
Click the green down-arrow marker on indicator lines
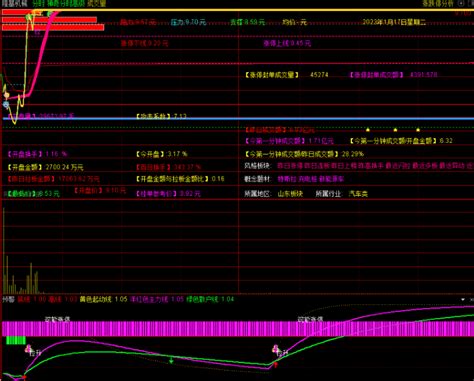[x=171, y=360]
